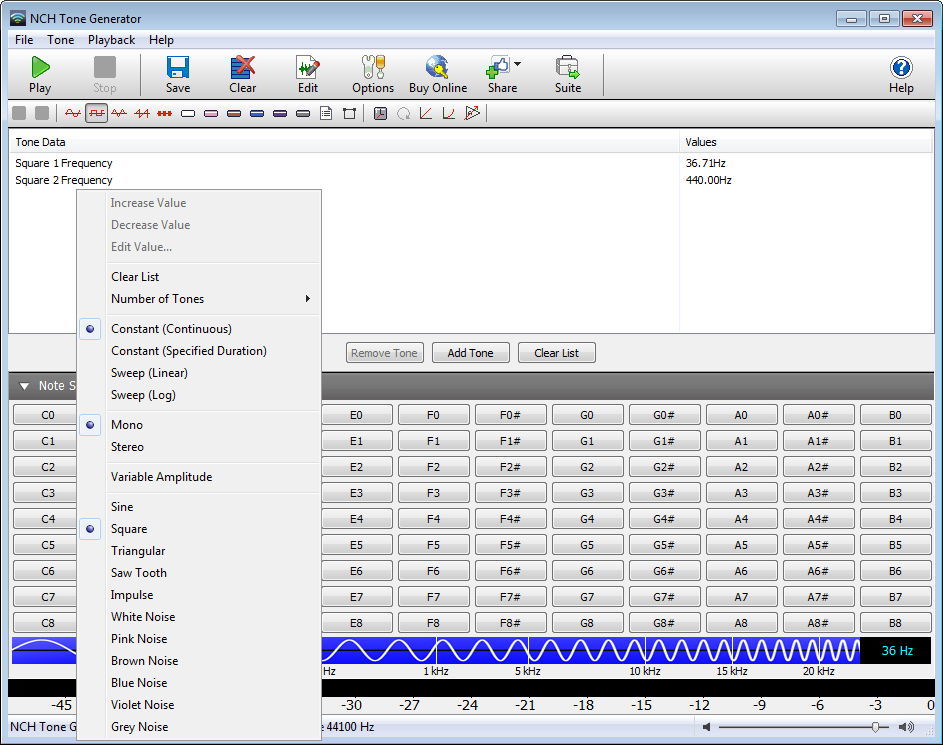Select Square waveform radio option
The image size is (943, 745).
pos(198,529)
